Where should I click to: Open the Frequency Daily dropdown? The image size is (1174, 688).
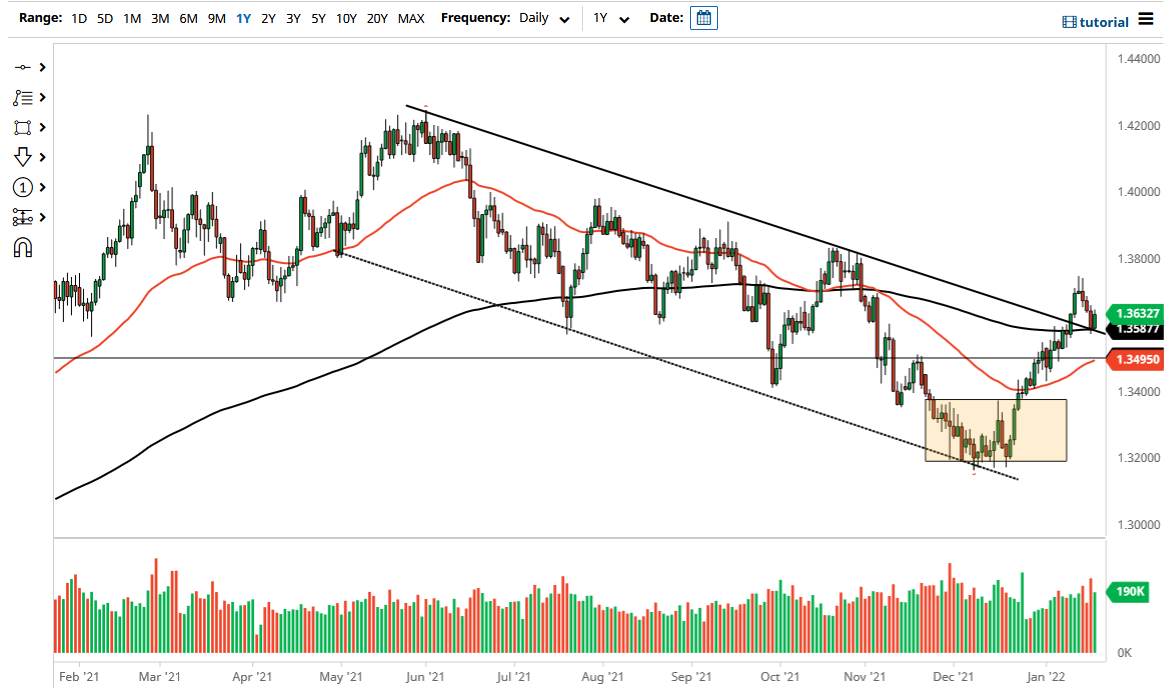540,18
